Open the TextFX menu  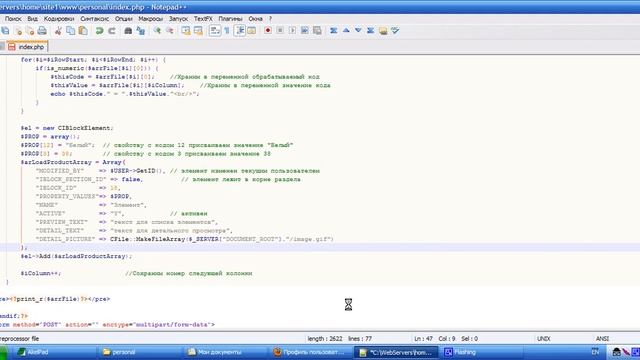click(203, 19)
